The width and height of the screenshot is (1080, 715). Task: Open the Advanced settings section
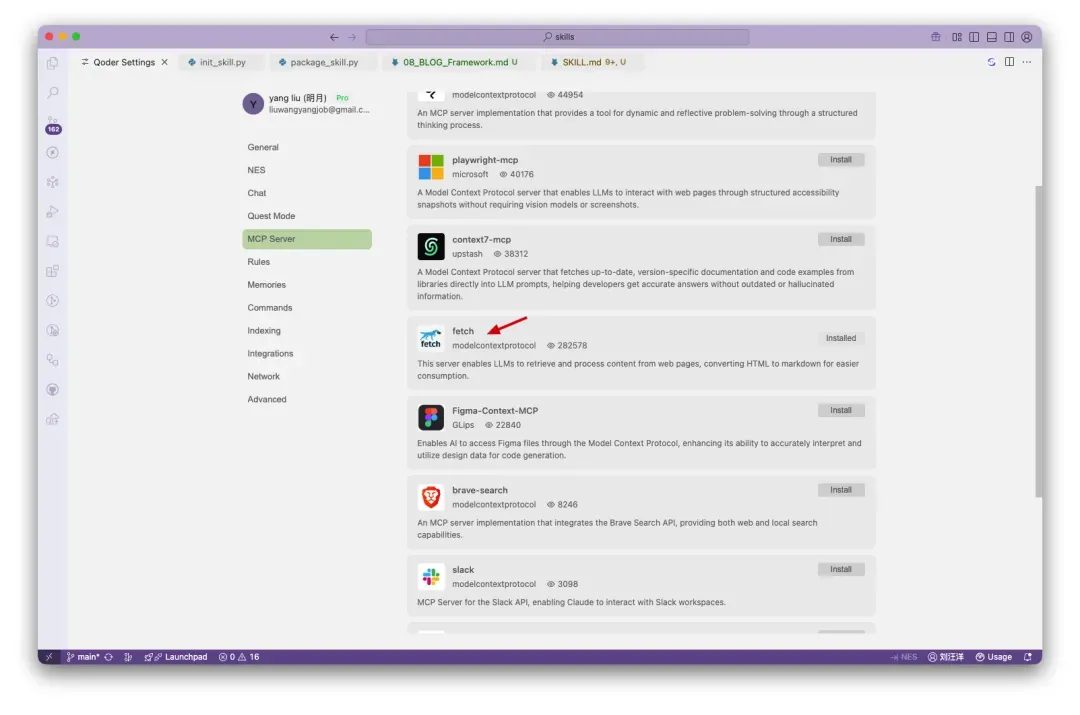pos(307,400)
